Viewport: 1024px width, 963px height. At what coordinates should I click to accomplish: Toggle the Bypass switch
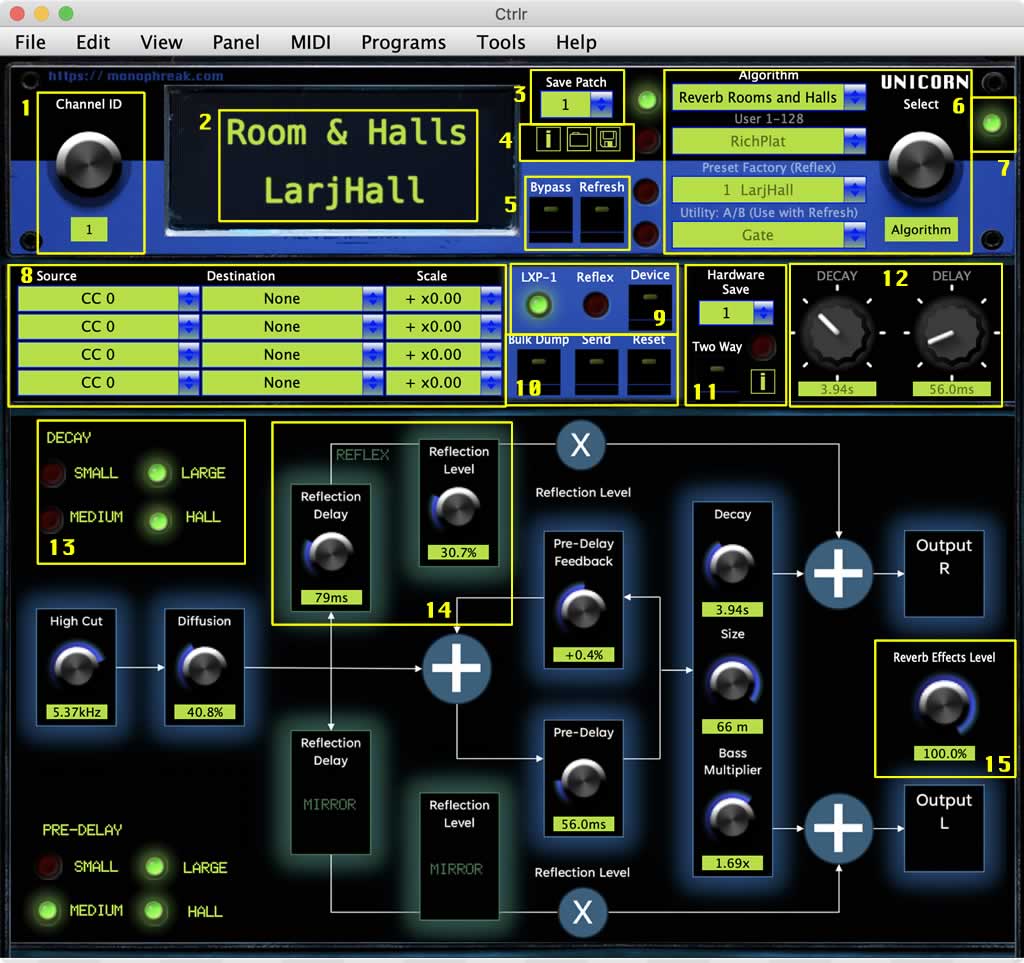tap(550, 220)
